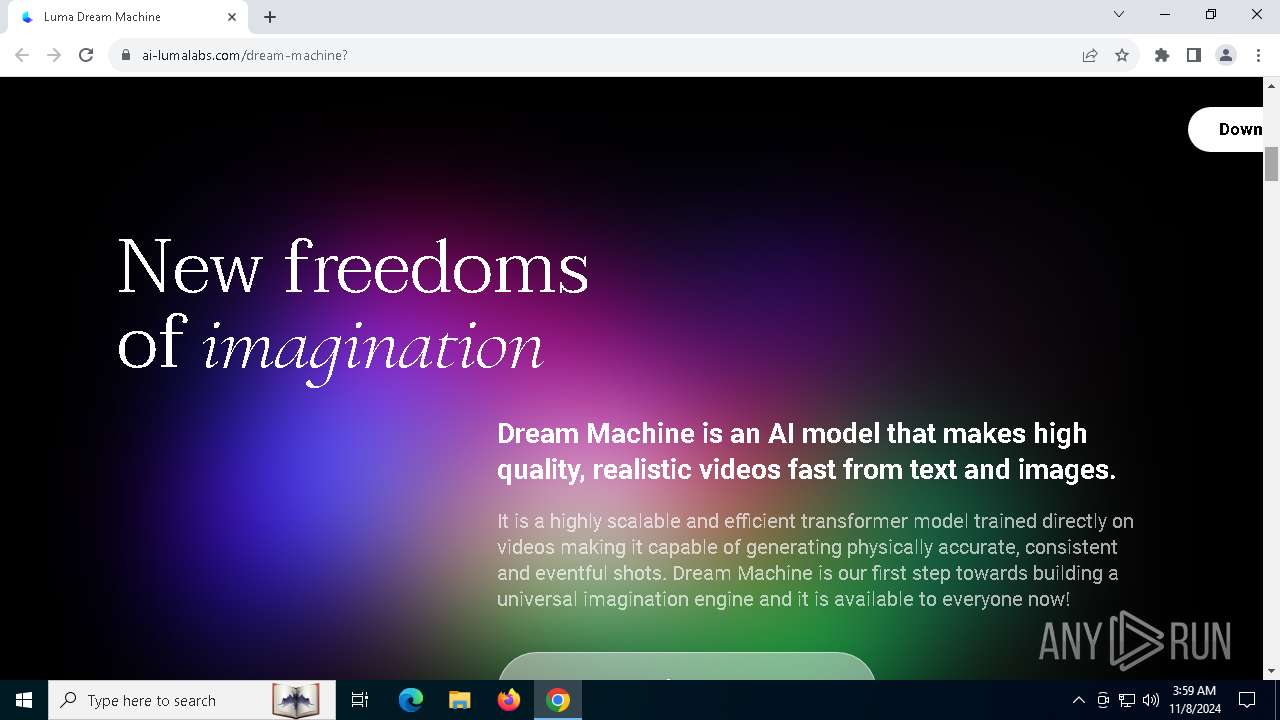Open a new tab with plus button

[270, 17]
